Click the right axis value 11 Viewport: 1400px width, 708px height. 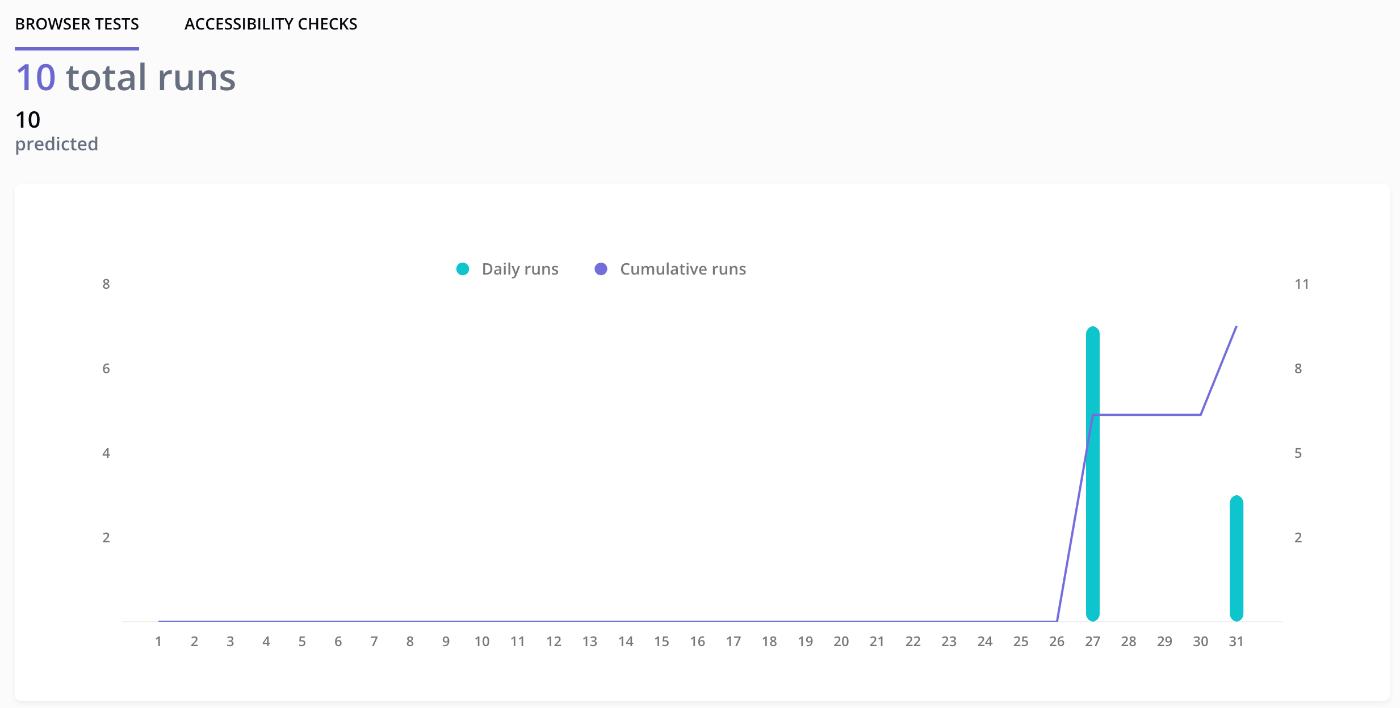coord(1302,284)
